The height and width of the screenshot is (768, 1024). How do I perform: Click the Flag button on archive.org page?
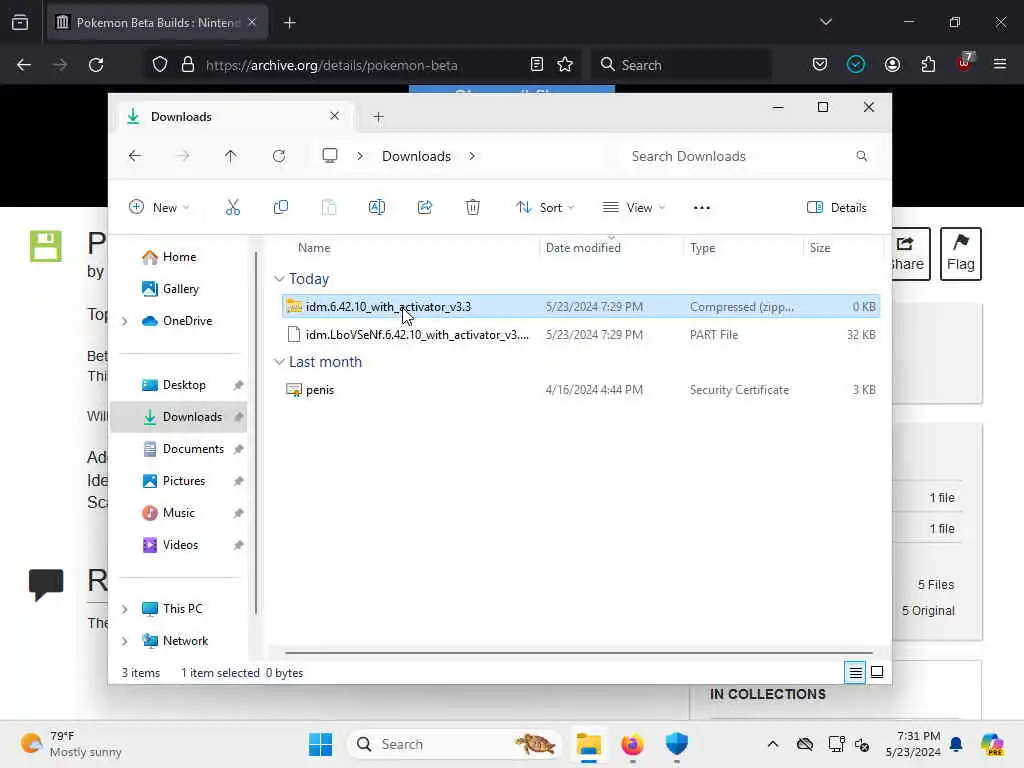[x=960, y=253]
